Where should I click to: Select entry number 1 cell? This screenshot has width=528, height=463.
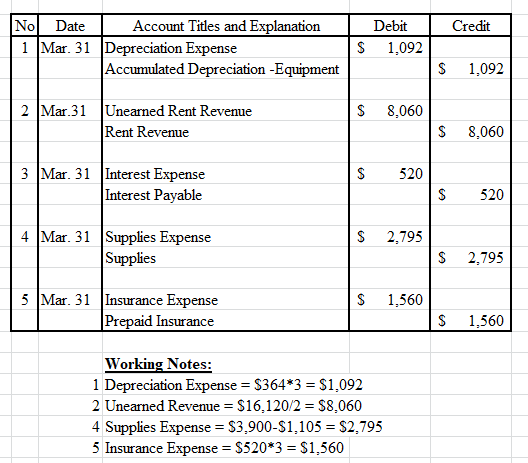pos(25,47)
